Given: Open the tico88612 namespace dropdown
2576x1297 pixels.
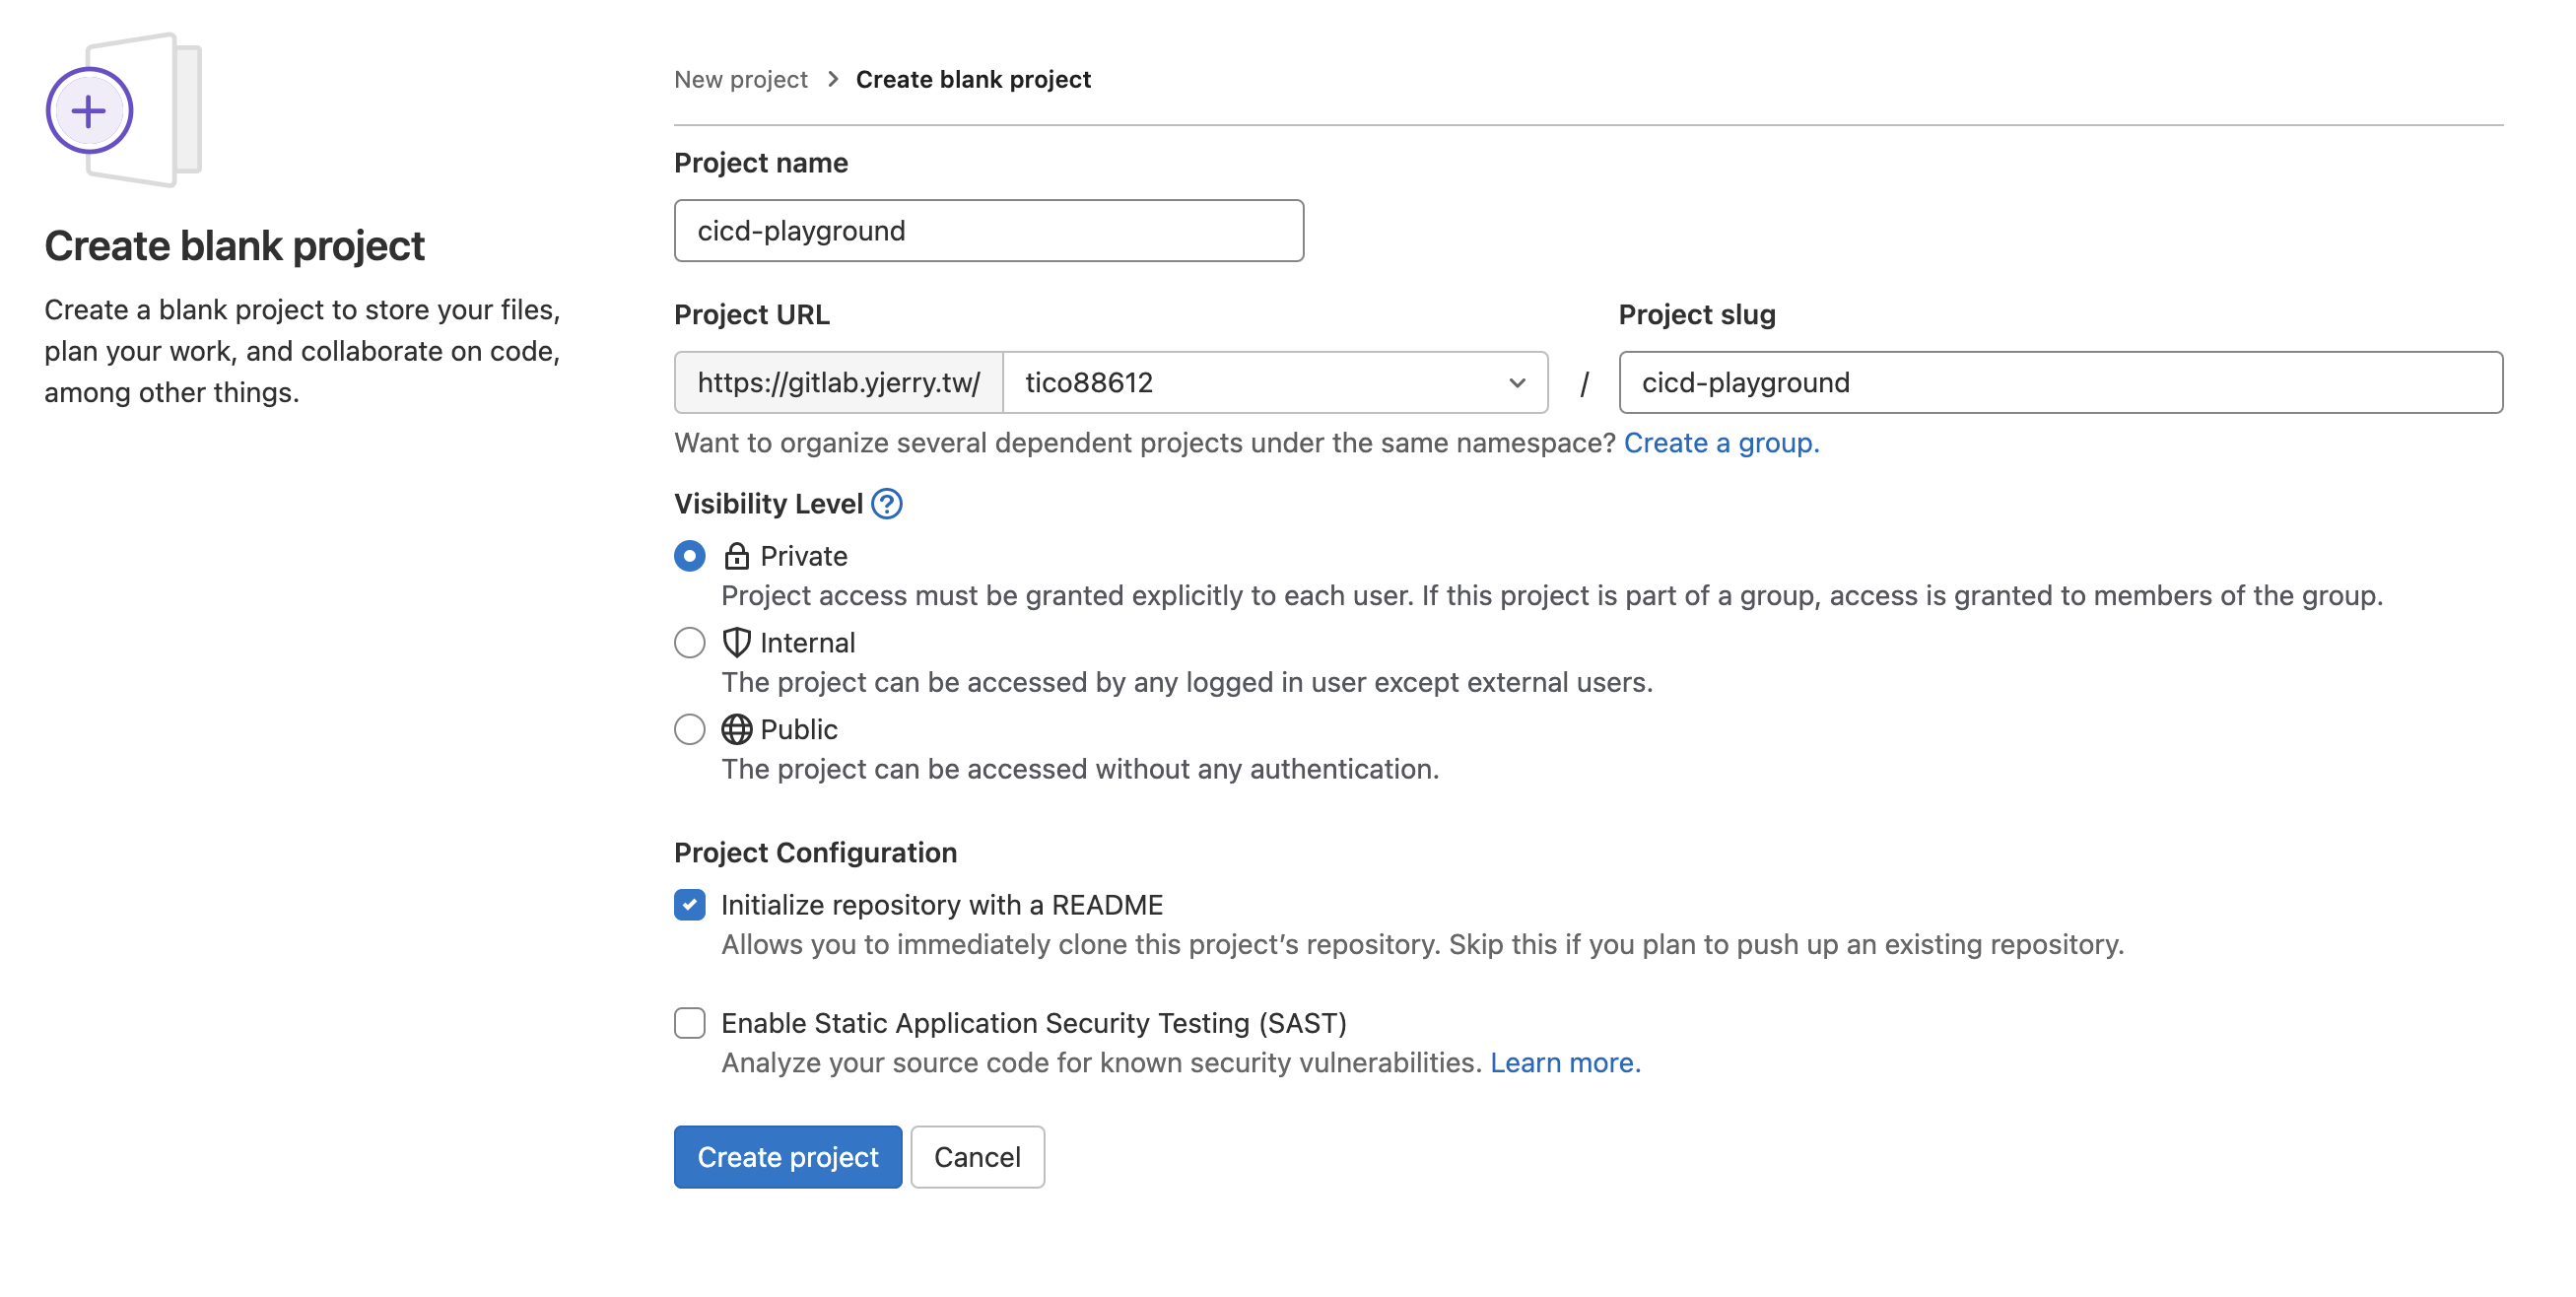Looking at the screenshot, I should 1274,382.
